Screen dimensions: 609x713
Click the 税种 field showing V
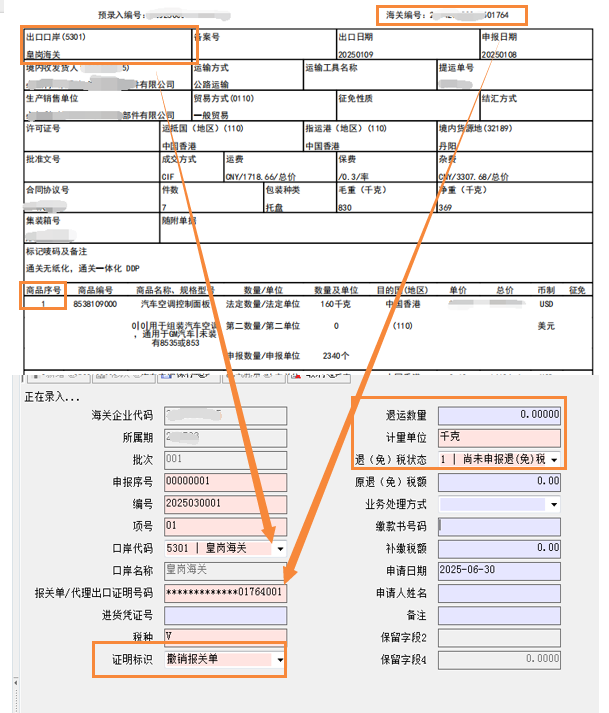point(226,636)
